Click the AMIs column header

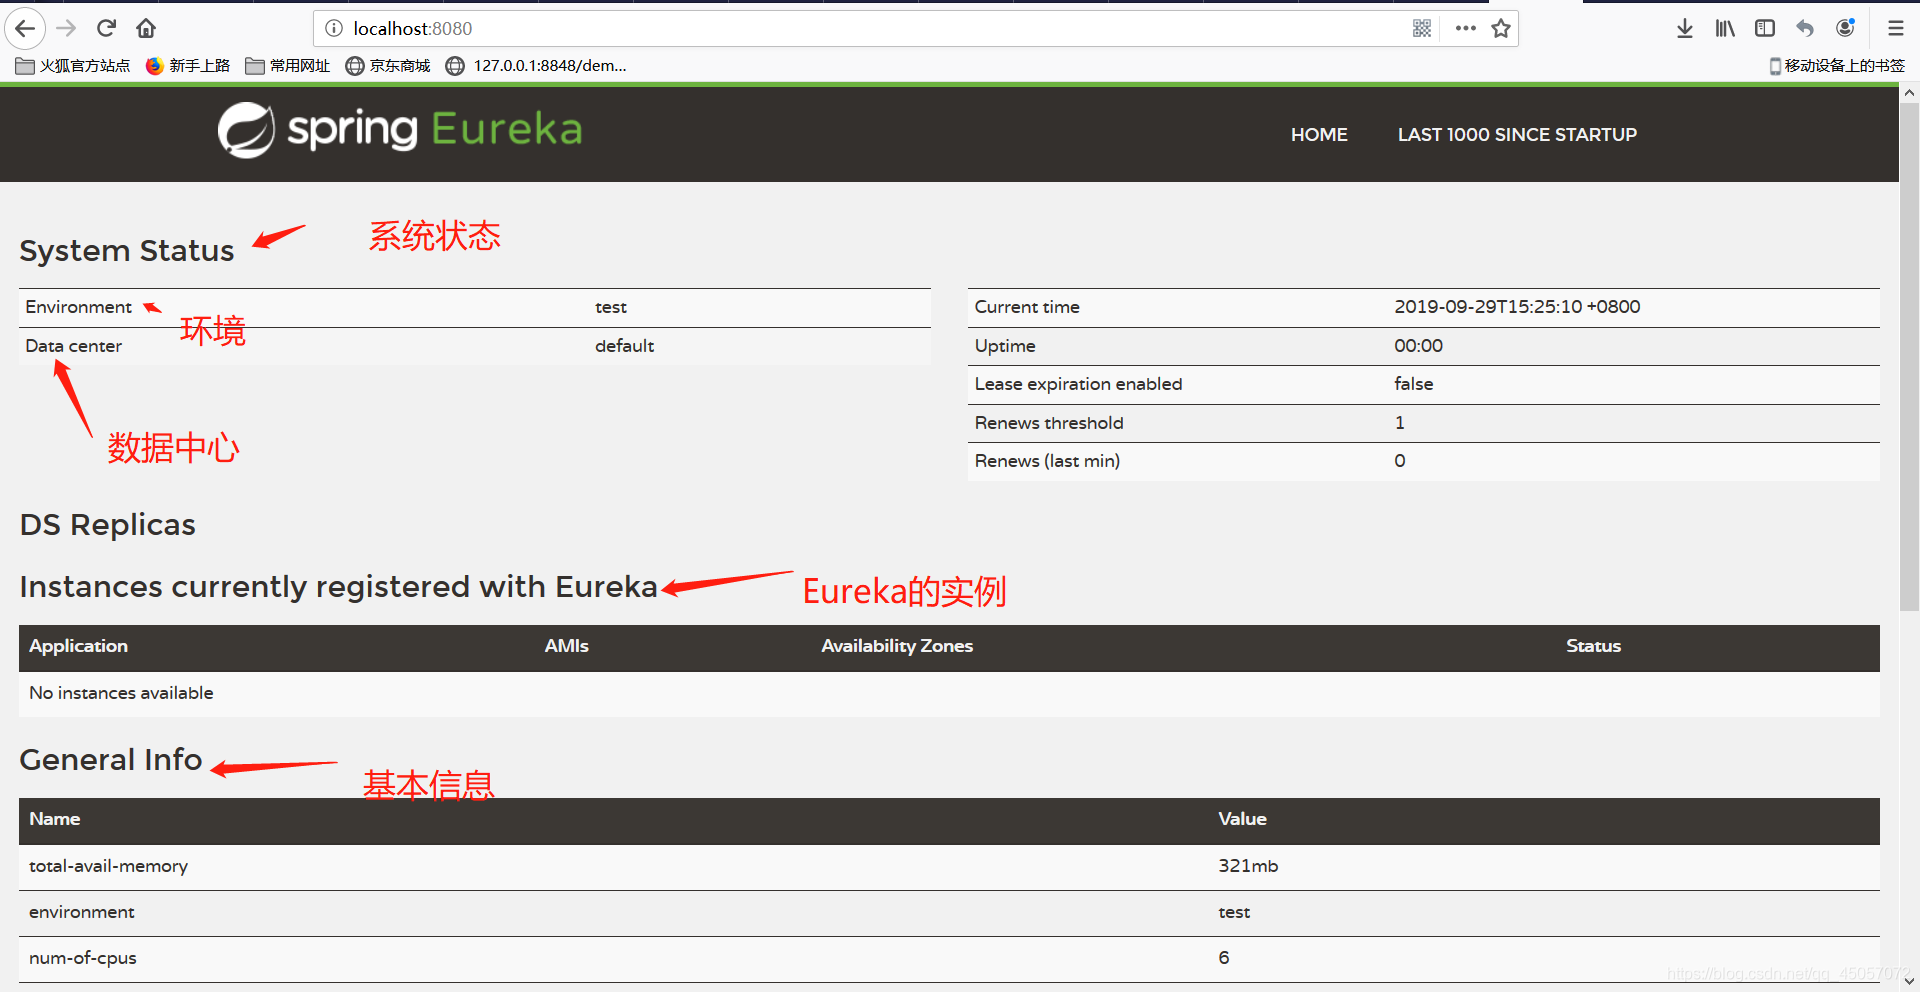tap(566, 646)
